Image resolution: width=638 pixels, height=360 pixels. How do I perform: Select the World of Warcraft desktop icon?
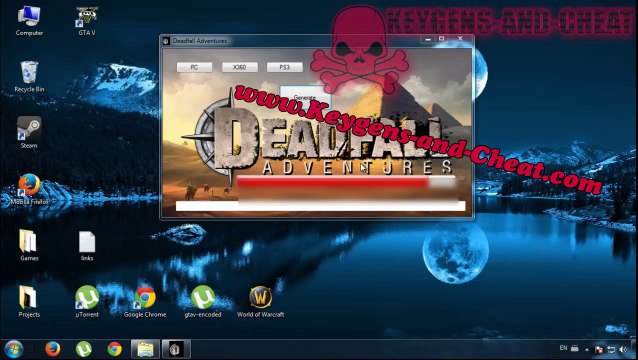260,301
